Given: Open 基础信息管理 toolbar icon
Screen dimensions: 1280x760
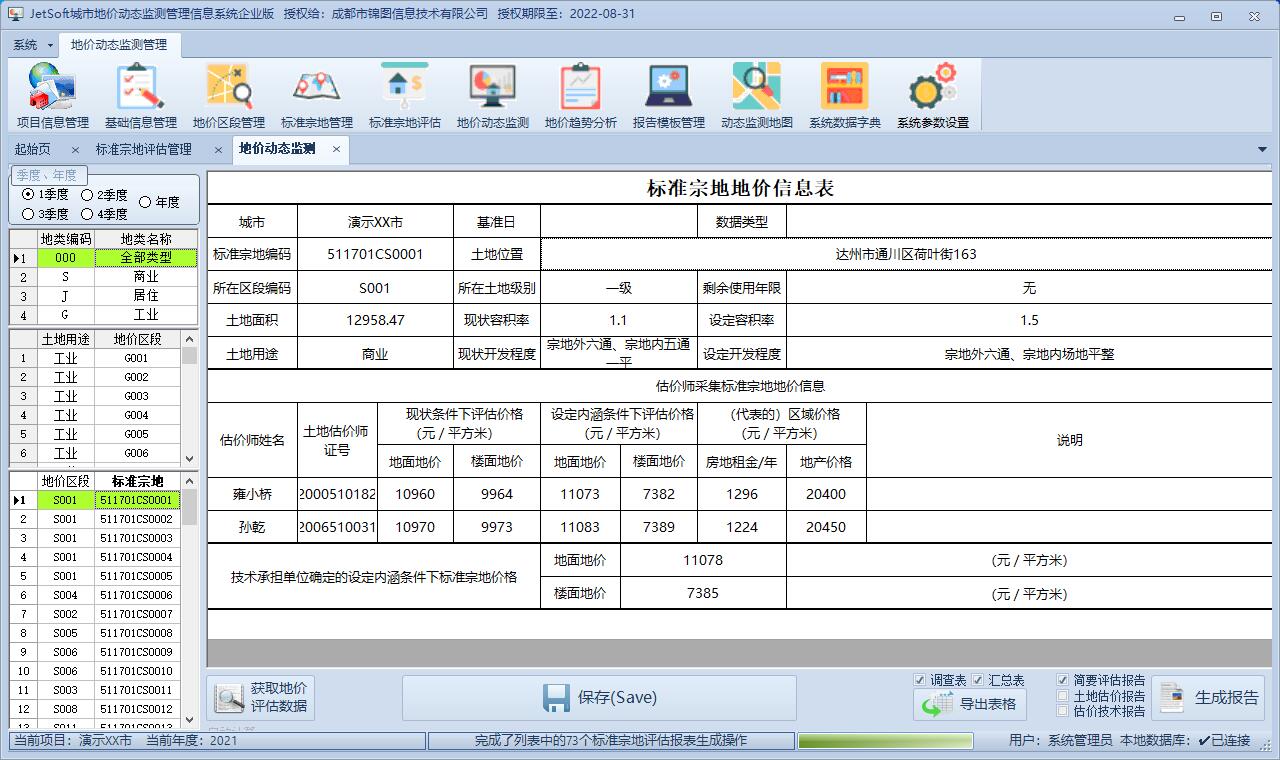Looking at the screenshot, I should 141,96.
